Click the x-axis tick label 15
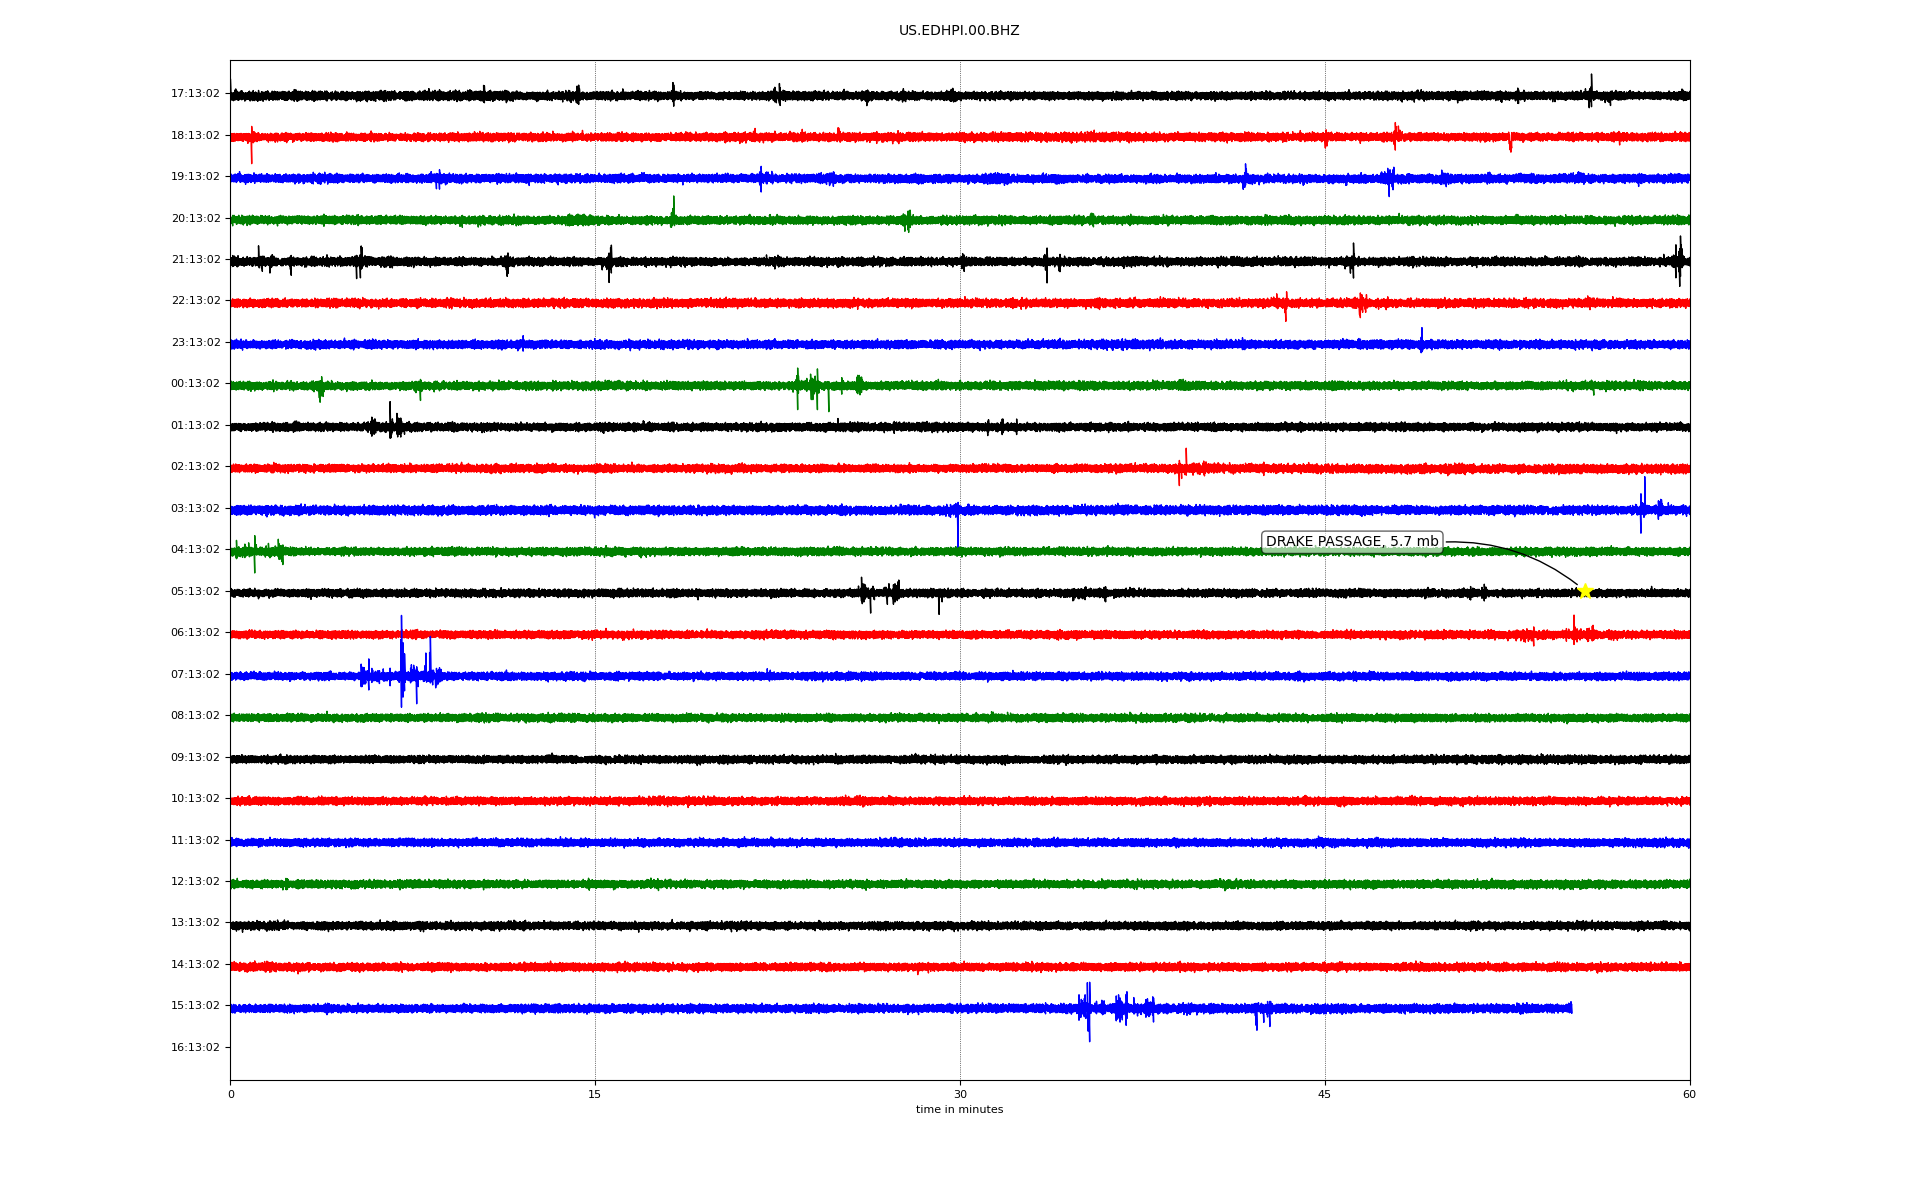Viewport: 1920px width, 1200px height. click(595, 1095)
